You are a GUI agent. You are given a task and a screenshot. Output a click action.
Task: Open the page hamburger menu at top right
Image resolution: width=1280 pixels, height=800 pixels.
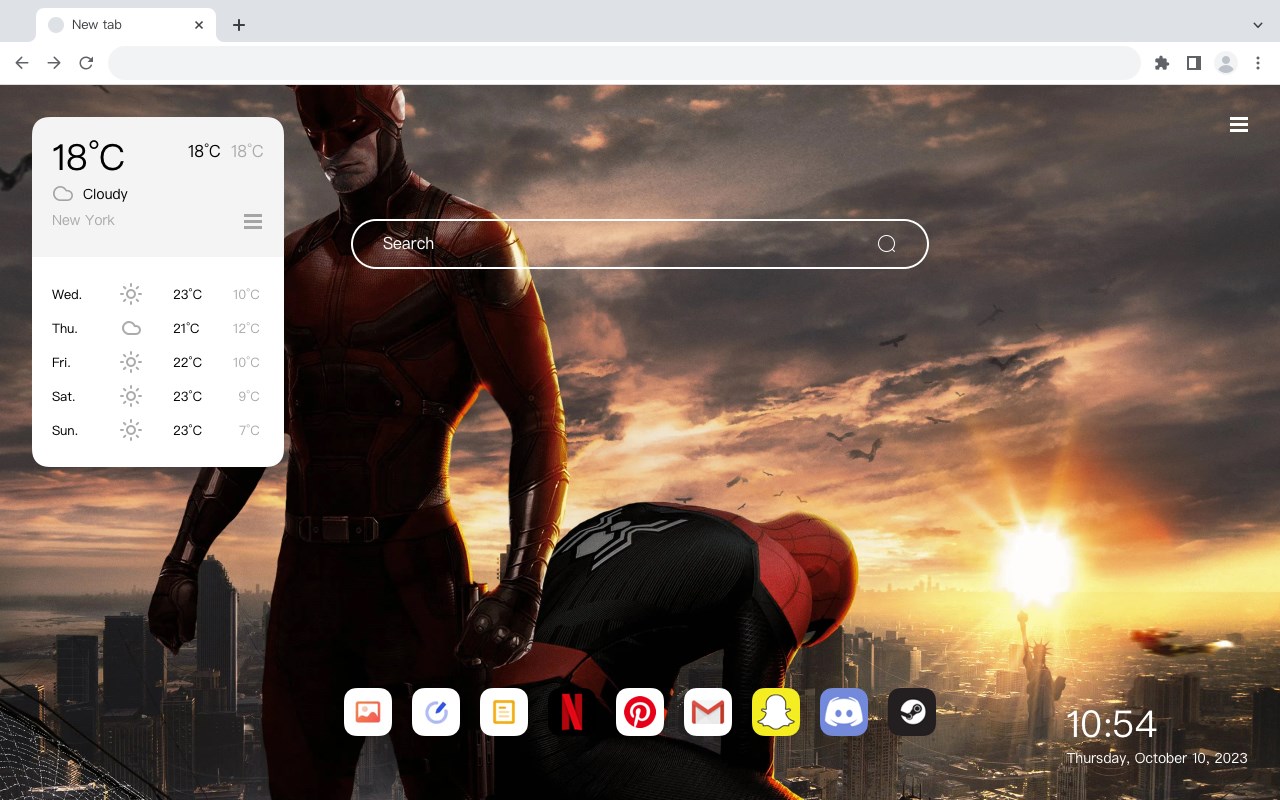tap(1239, 125)
